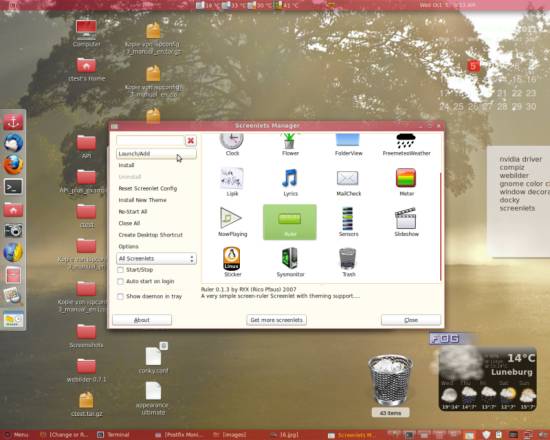
Task: Toggle Auto start on login
Action: click(120, 281)
